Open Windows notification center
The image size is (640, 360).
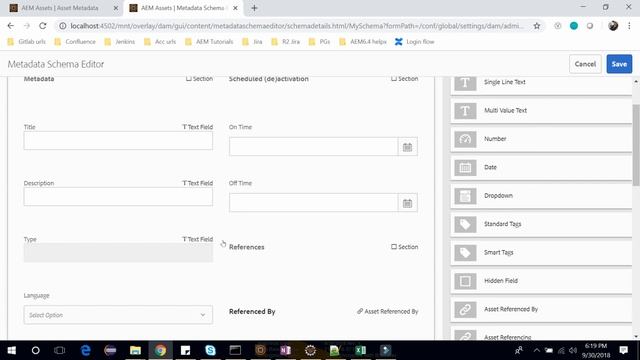623,350
